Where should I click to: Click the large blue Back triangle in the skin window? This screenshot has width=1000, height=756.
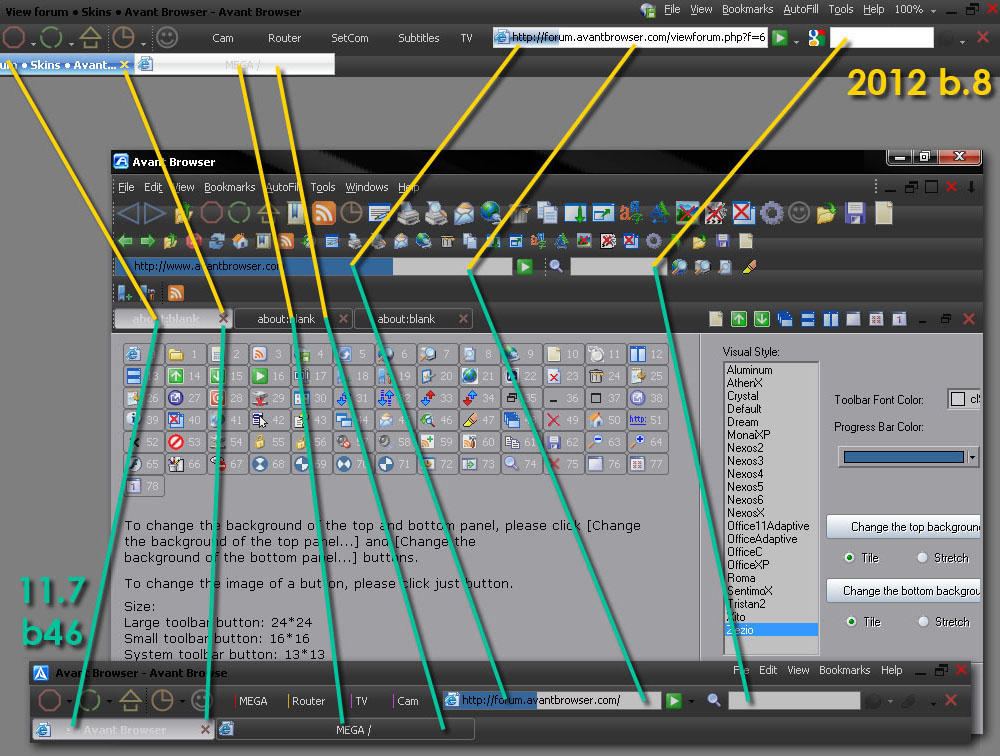[128, 212]
